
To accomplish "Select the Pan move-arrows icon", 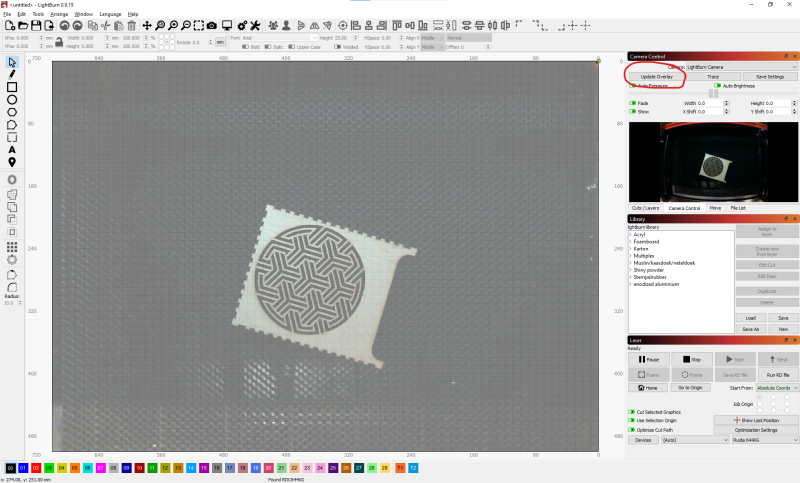I will click(x=147, y=26).
